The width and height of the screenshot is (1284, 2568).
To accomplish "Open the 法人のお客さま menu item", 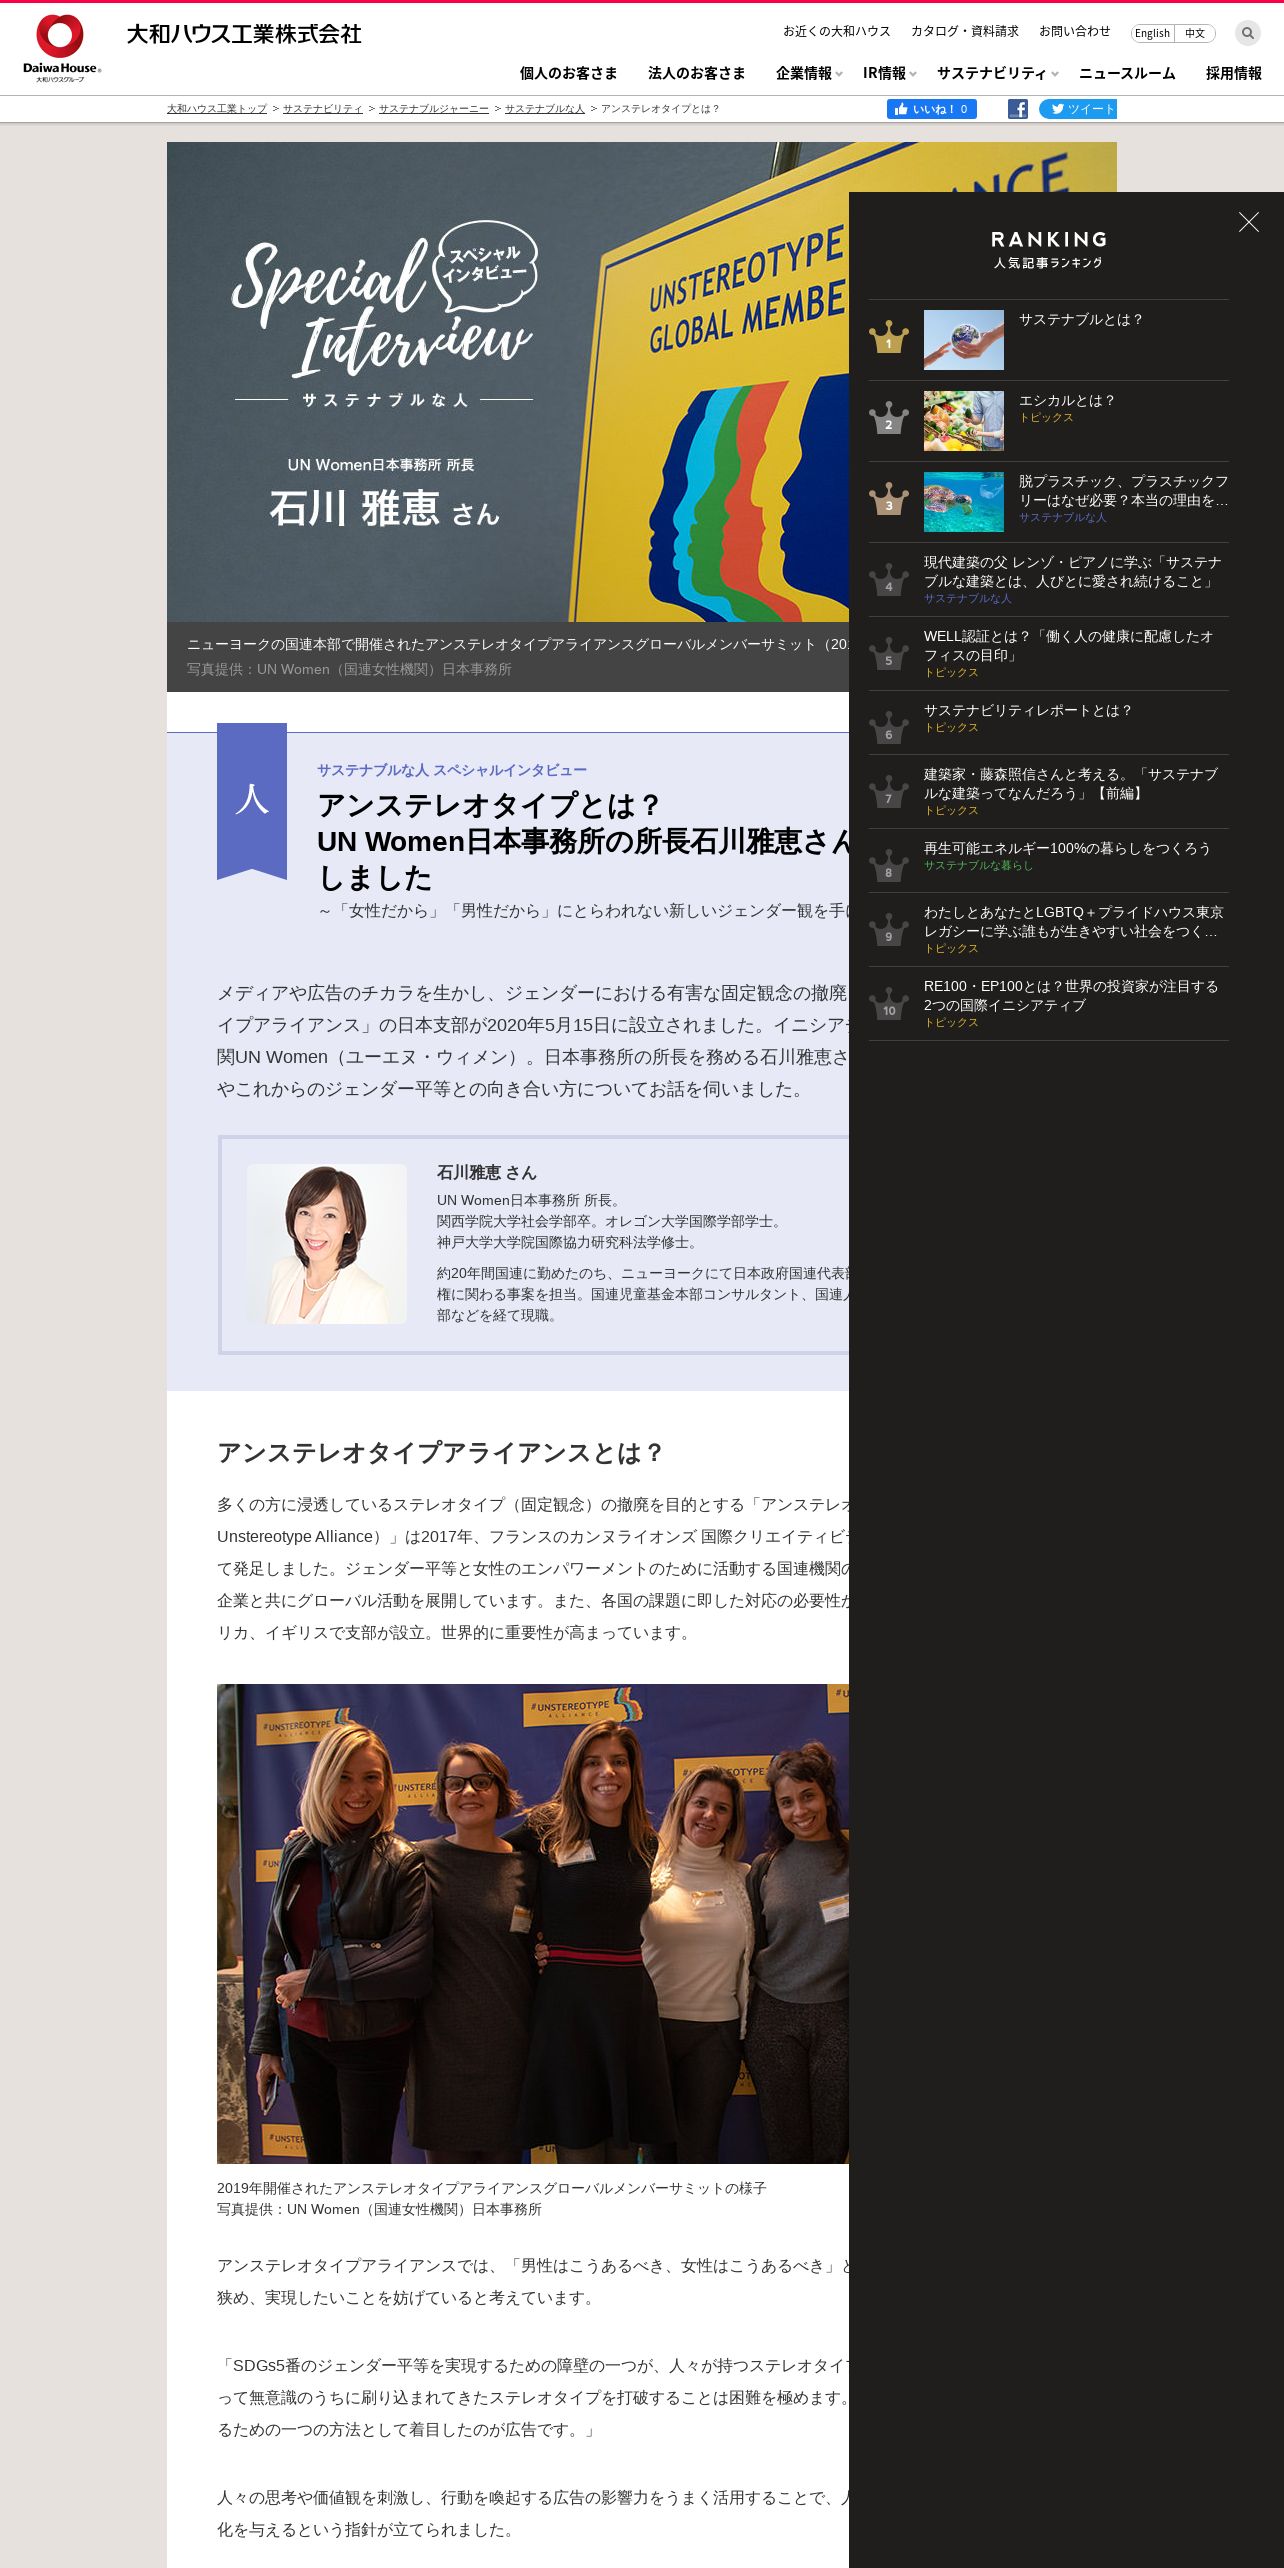I will coord(696,73).
